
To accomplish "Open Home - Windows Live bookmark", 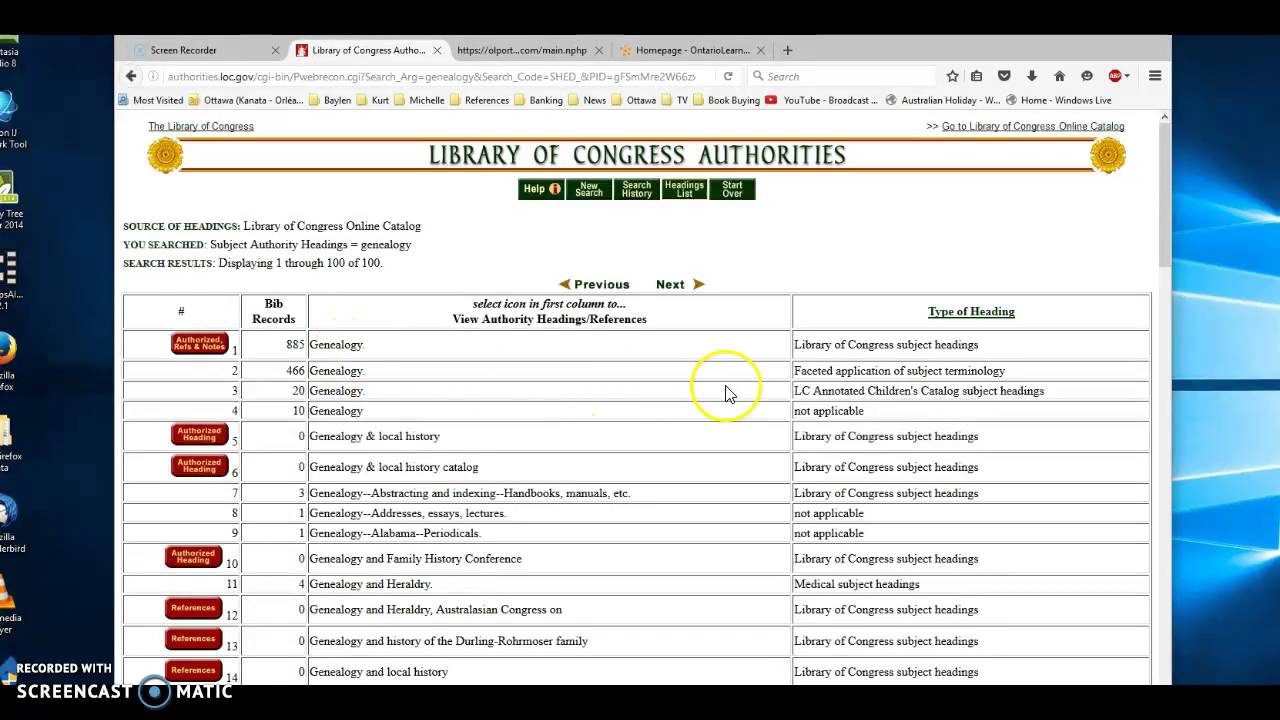I will tap(1059, 100).
